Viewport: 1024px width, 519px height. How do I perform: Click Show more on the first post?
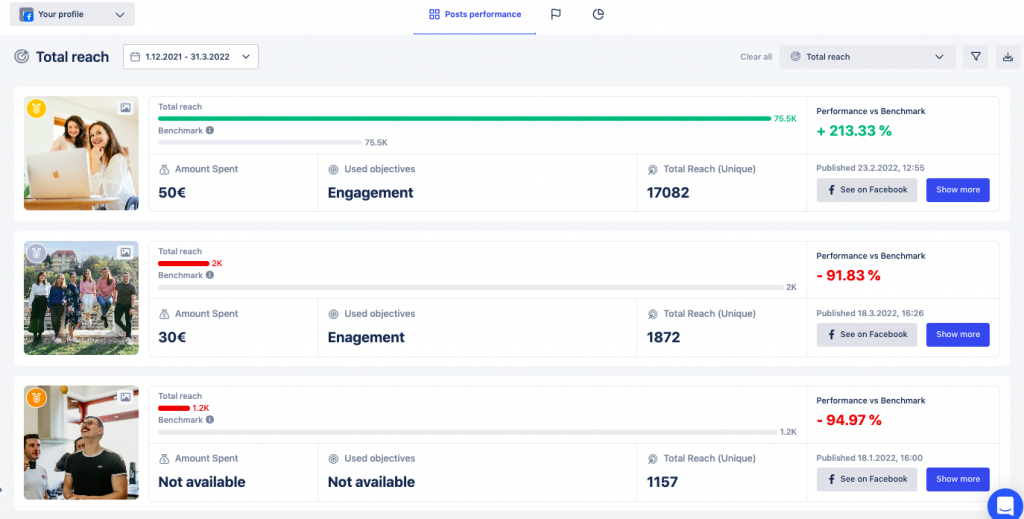pos(957,190)
